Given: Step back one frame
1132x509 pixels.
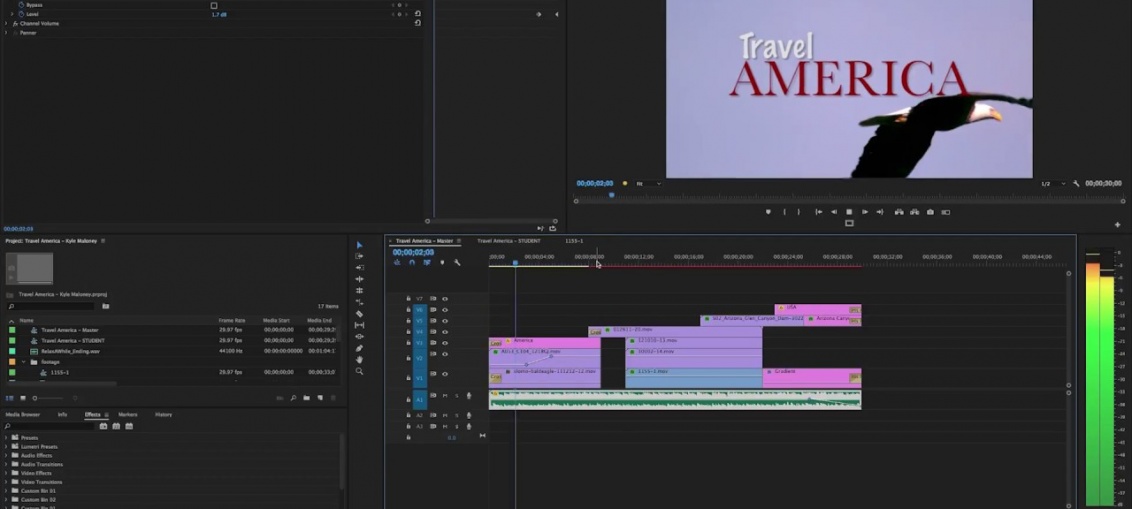Looking at the screenshot, I should (834, 212).
